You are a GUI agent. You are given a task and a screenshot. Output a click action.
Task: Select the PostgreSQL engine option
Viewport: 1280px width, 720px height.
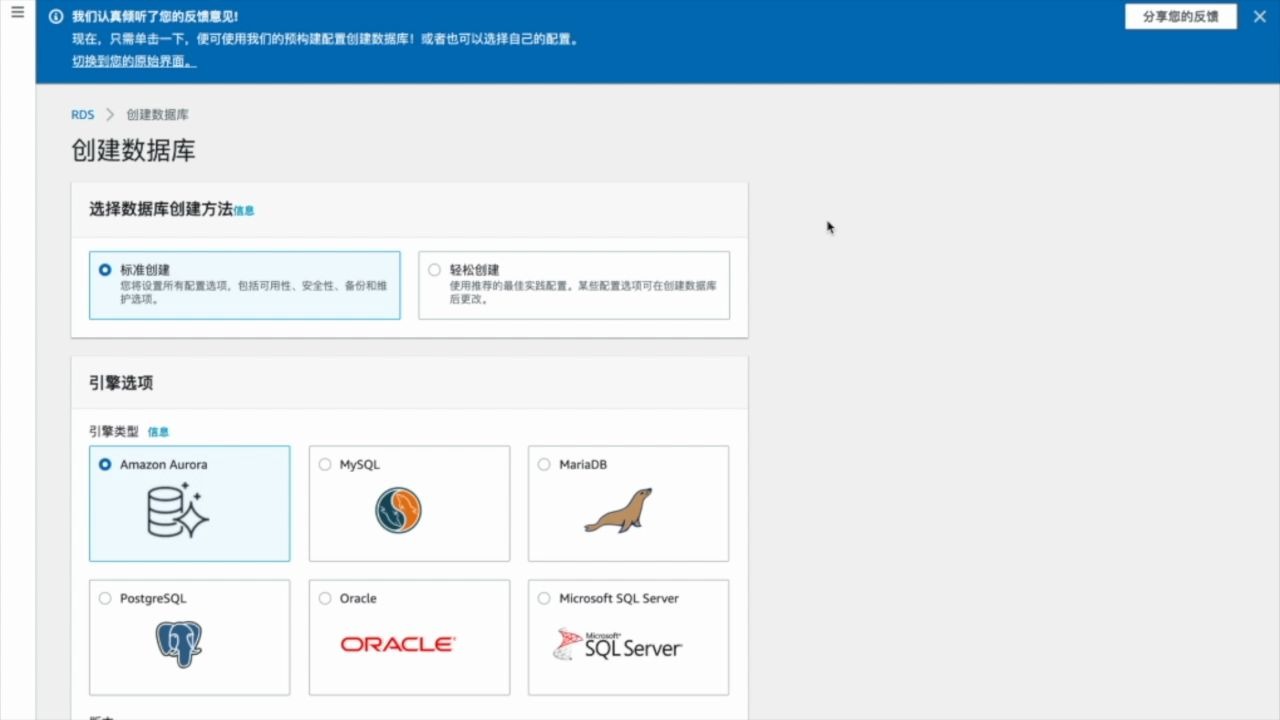[105, 598]
